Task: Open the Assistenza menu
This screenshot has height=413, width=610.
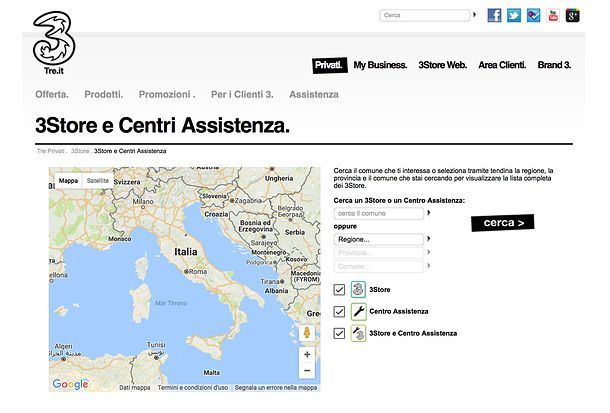Action: pyautogui.click(x=314, y=94)
